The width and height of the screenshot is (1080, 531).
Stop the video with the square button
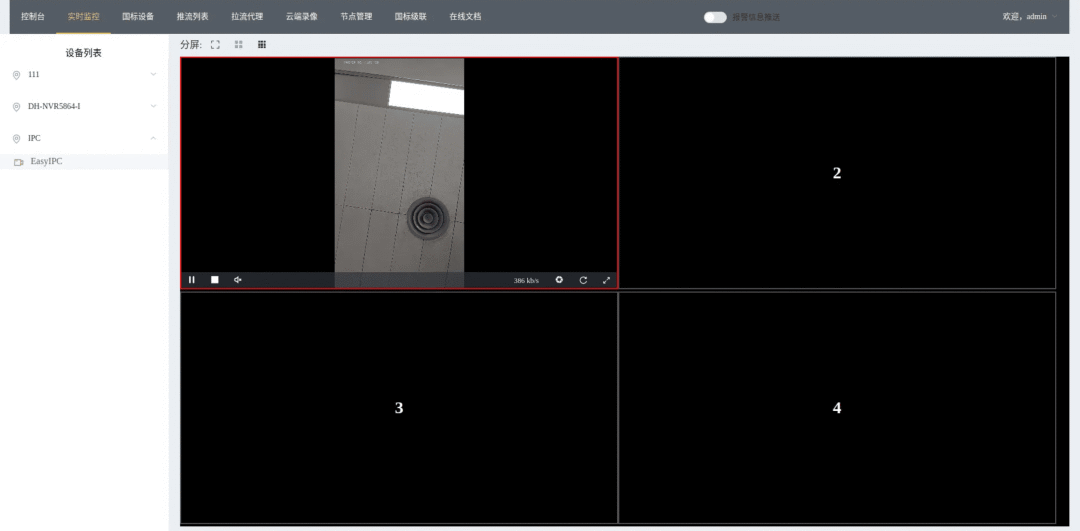[x=215, y=280]
